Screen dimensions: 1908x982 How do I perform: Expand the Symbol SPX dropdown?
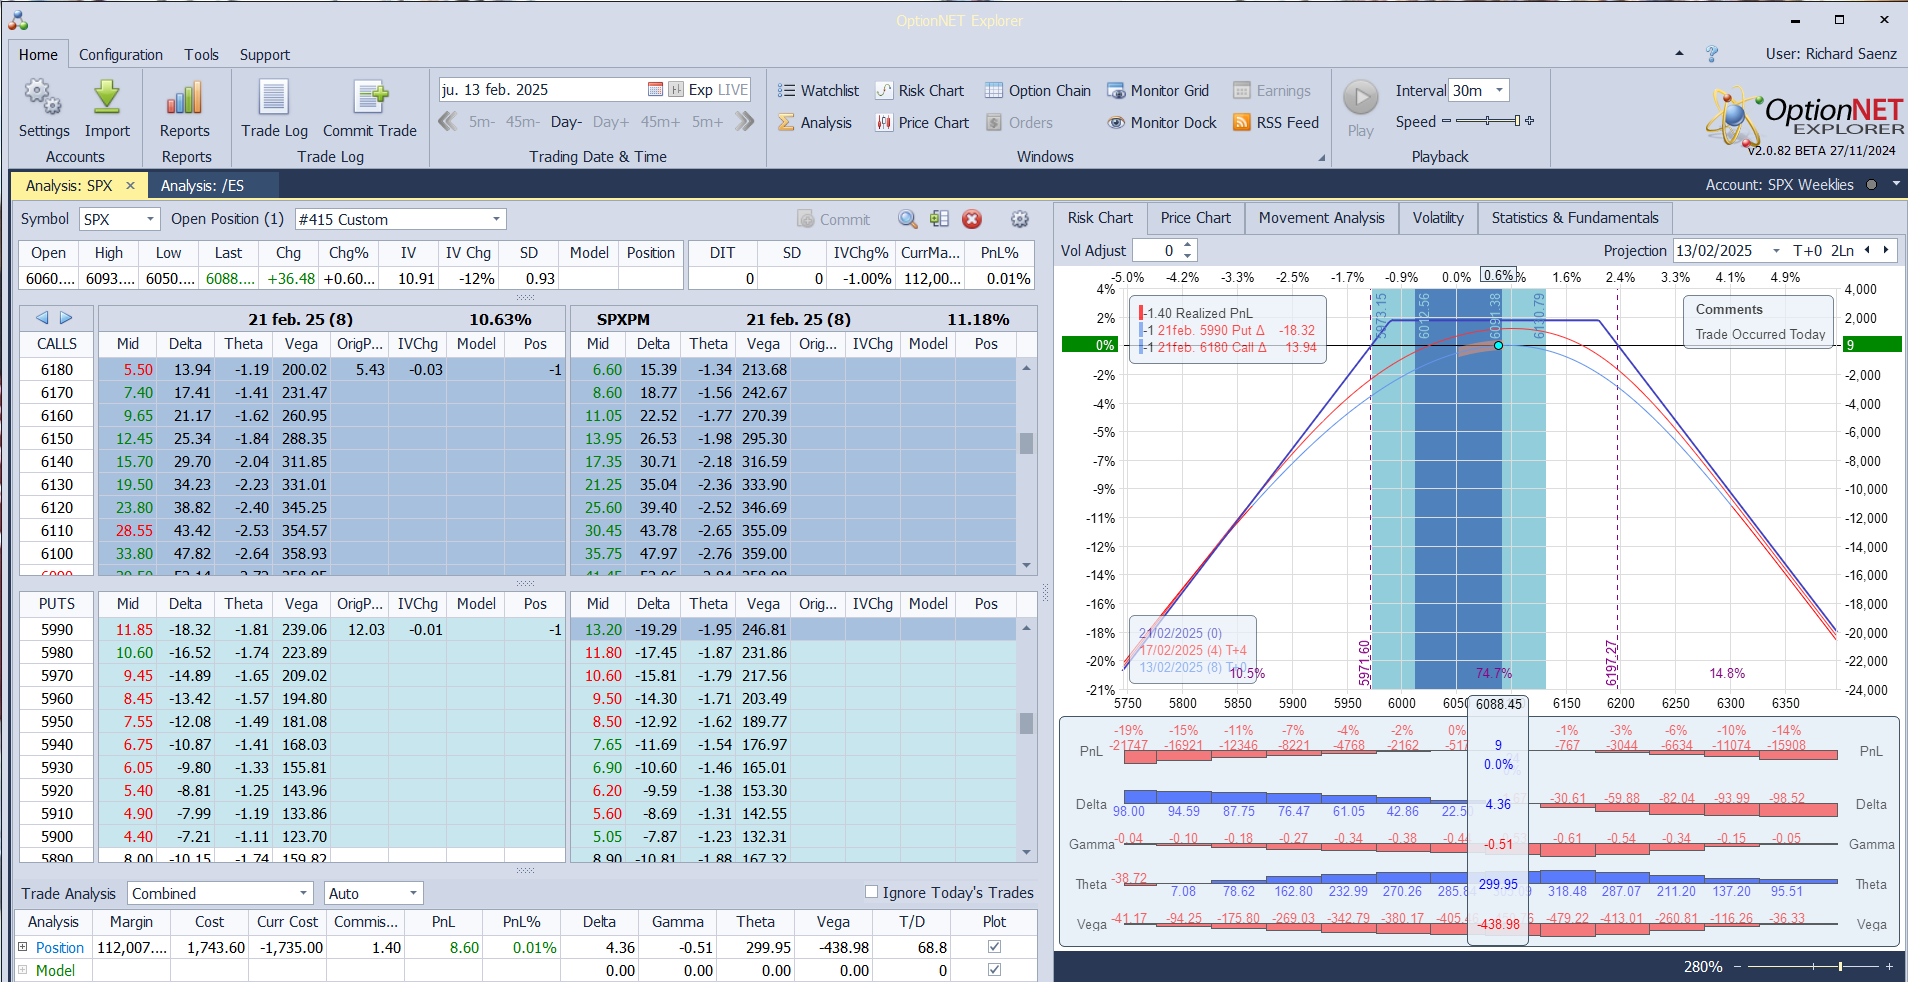click(150, 220)
